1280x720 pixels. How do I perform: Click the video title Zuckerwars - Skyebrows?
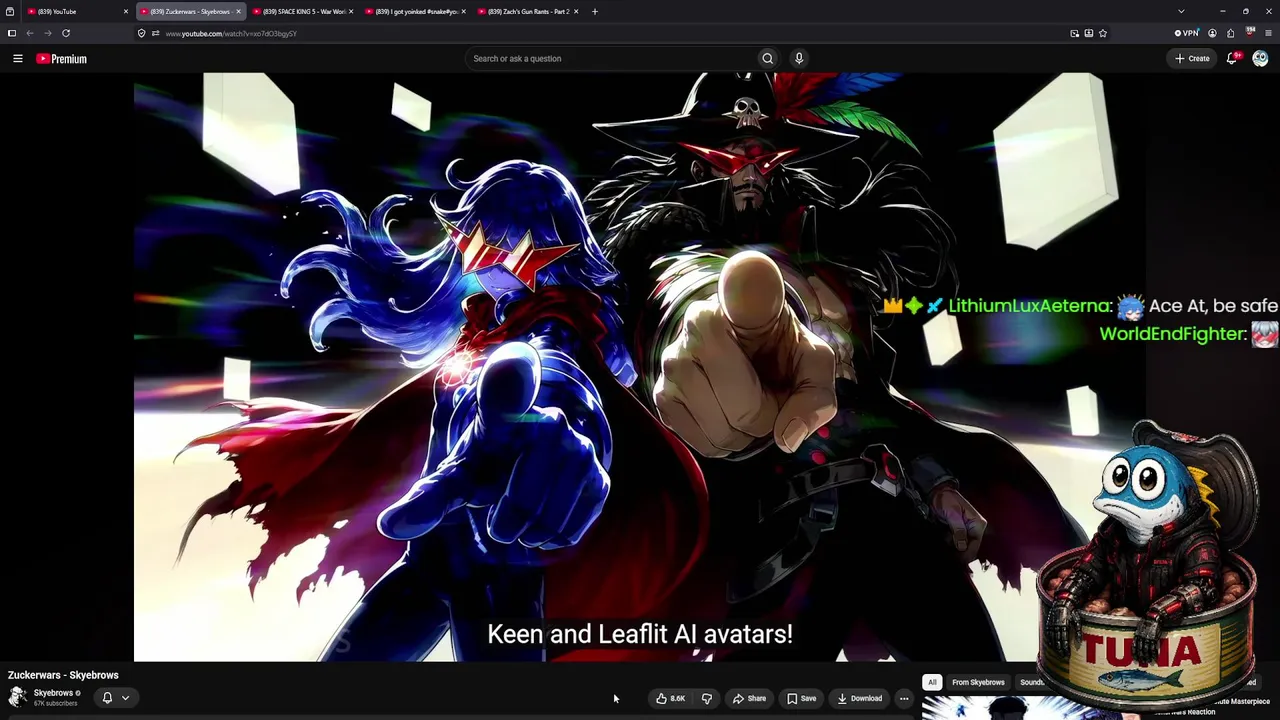63,675
